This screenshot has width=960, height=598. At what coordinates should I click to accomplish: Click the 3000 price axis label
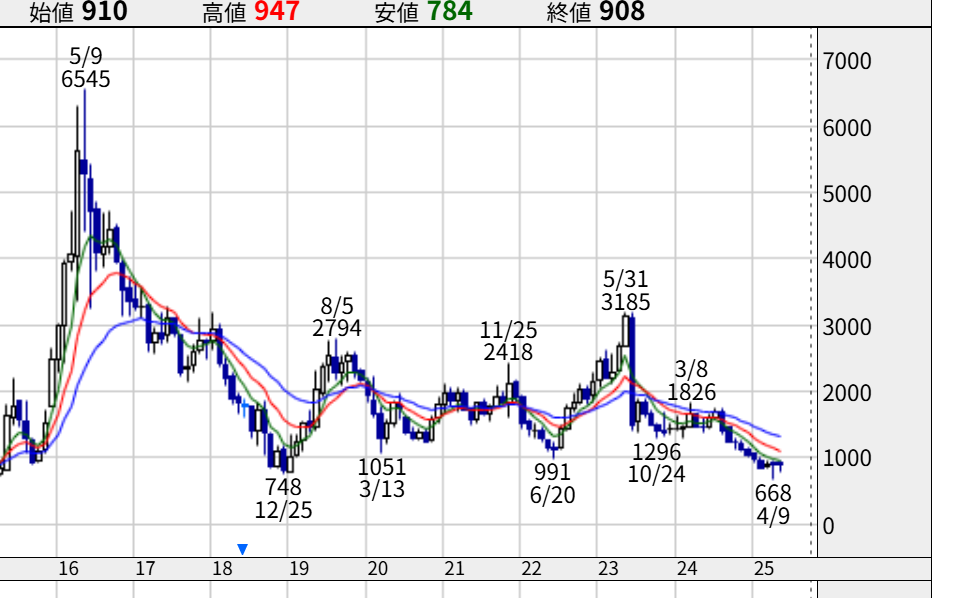pos(847,327)
